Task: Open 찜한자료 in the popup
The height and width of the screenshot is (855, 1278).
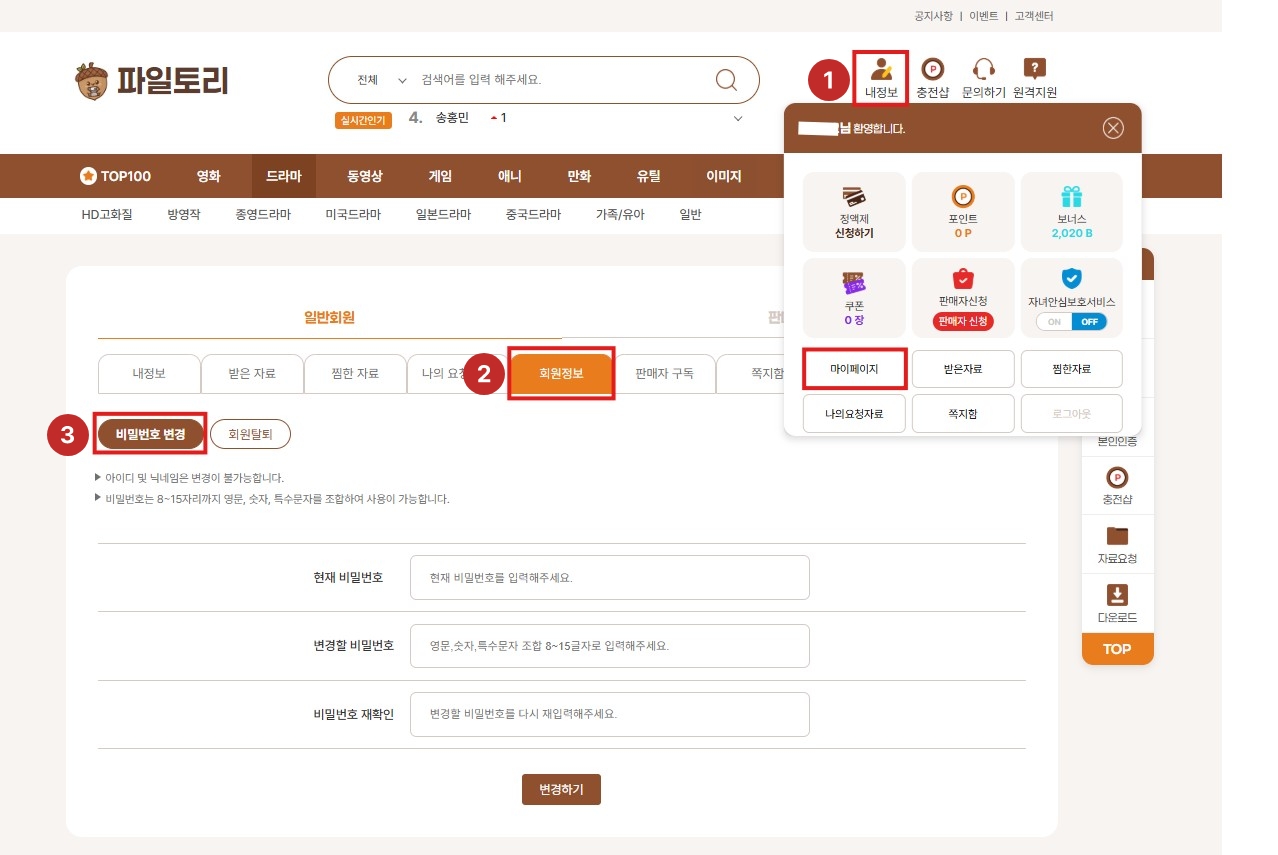Action: tap(1072, 369)
